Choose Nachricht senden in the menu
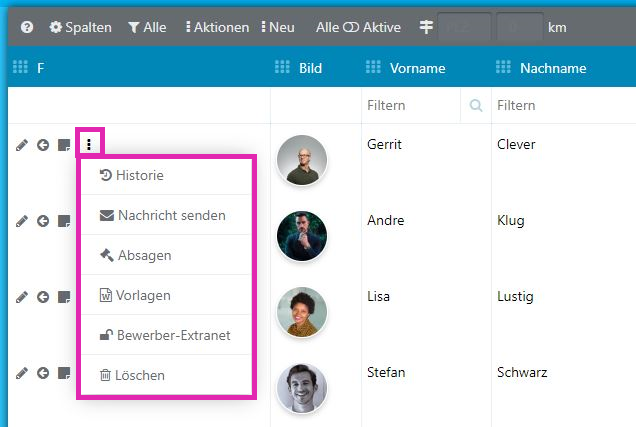This screenshot has width=636, height=427. (x=163, y=215)
